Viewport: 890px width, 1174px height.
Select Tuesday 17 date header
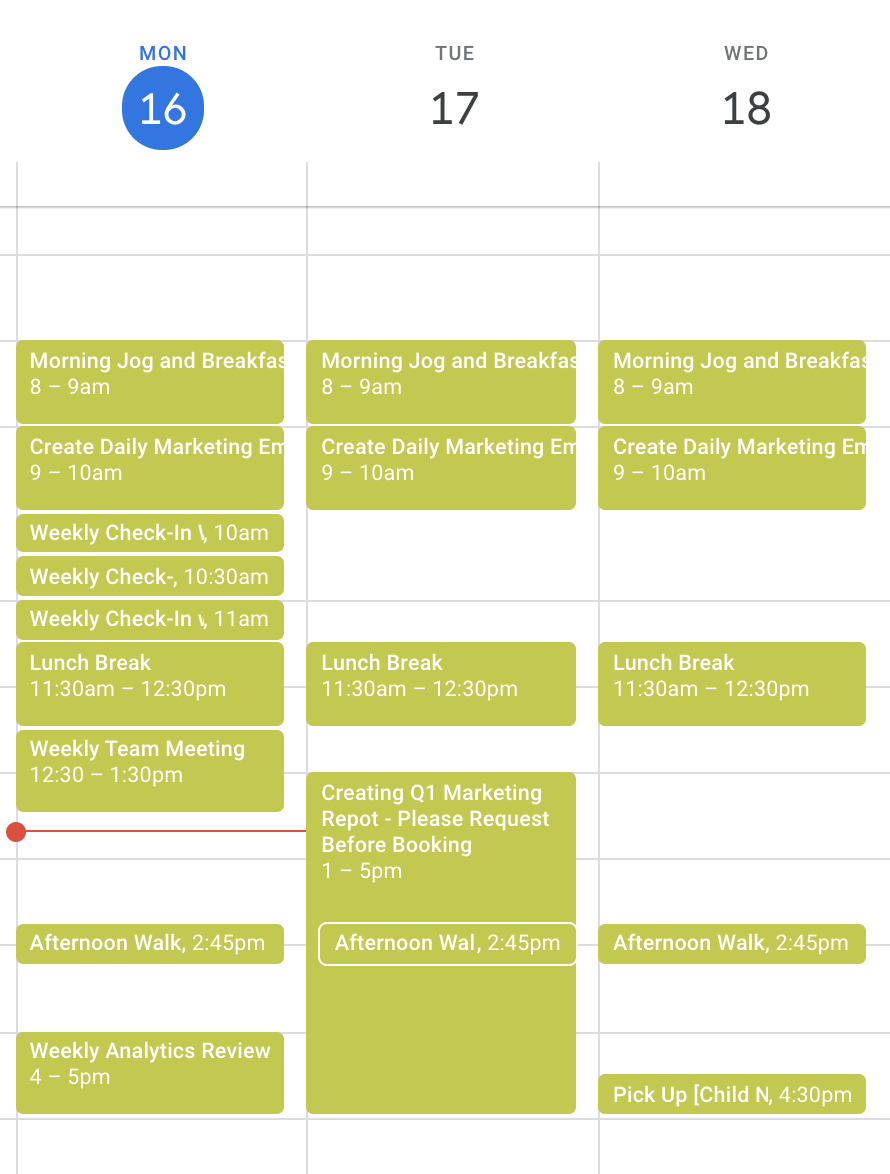(454, 108)
